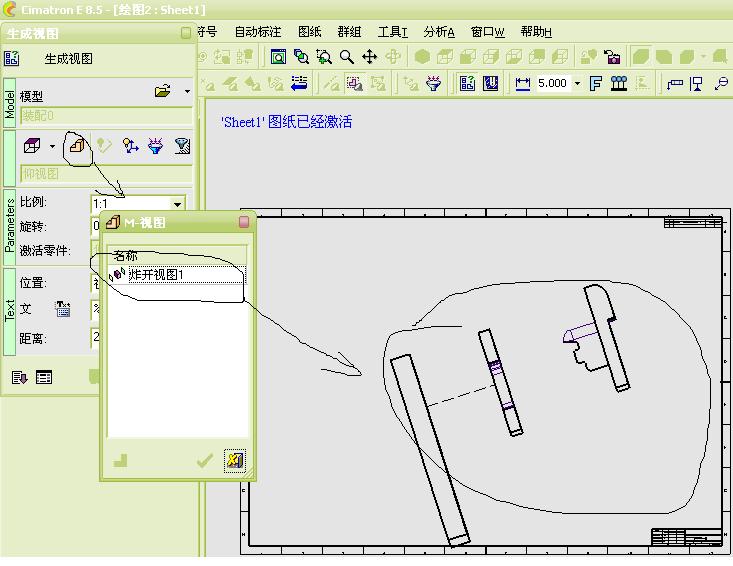Click the wireframe cube view orientation icon
The height and width of the screenshot is (566, 733).
(32, 146)
